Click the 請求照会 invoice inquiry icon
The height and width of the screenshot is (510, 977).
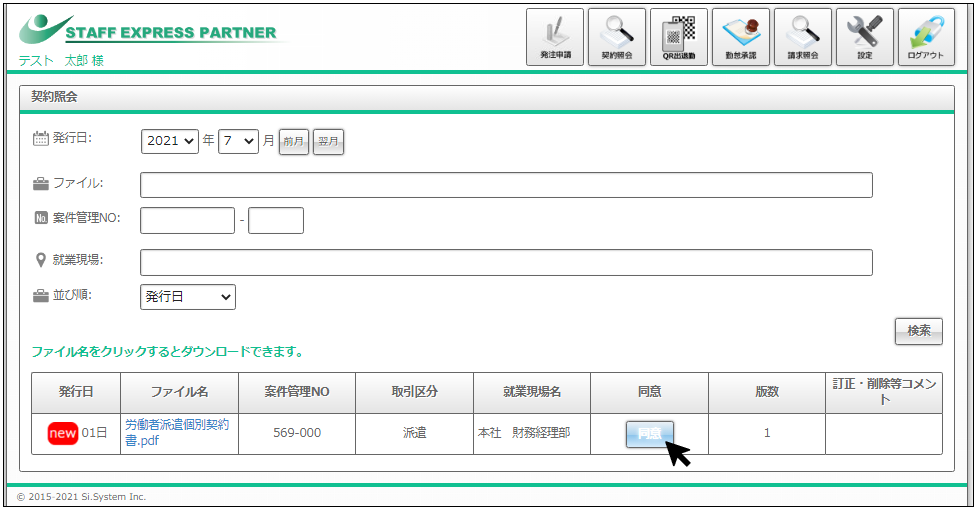(803, 37)
